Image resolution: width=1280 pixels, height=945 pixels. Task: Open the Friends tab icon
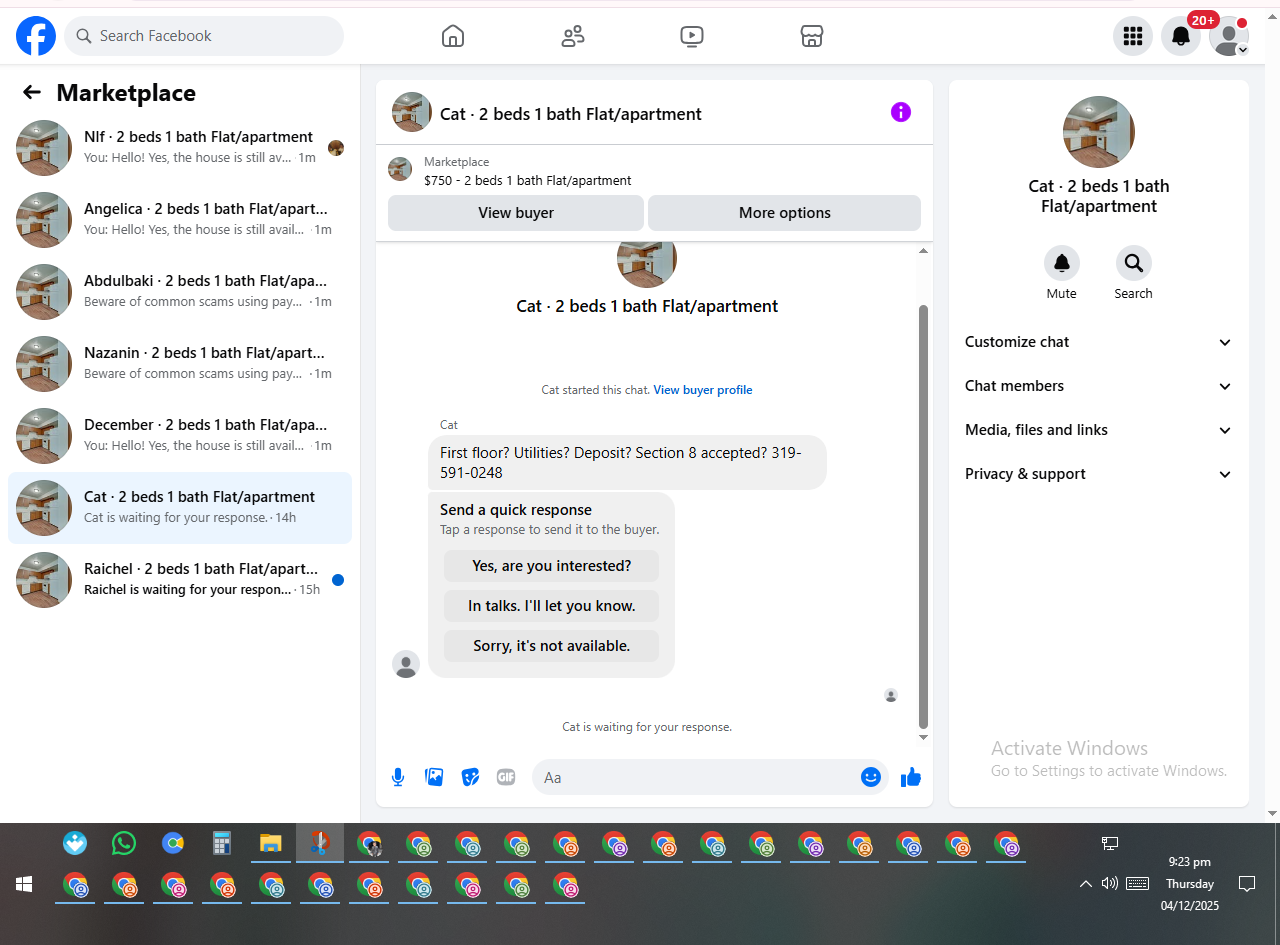coord(573,37)
